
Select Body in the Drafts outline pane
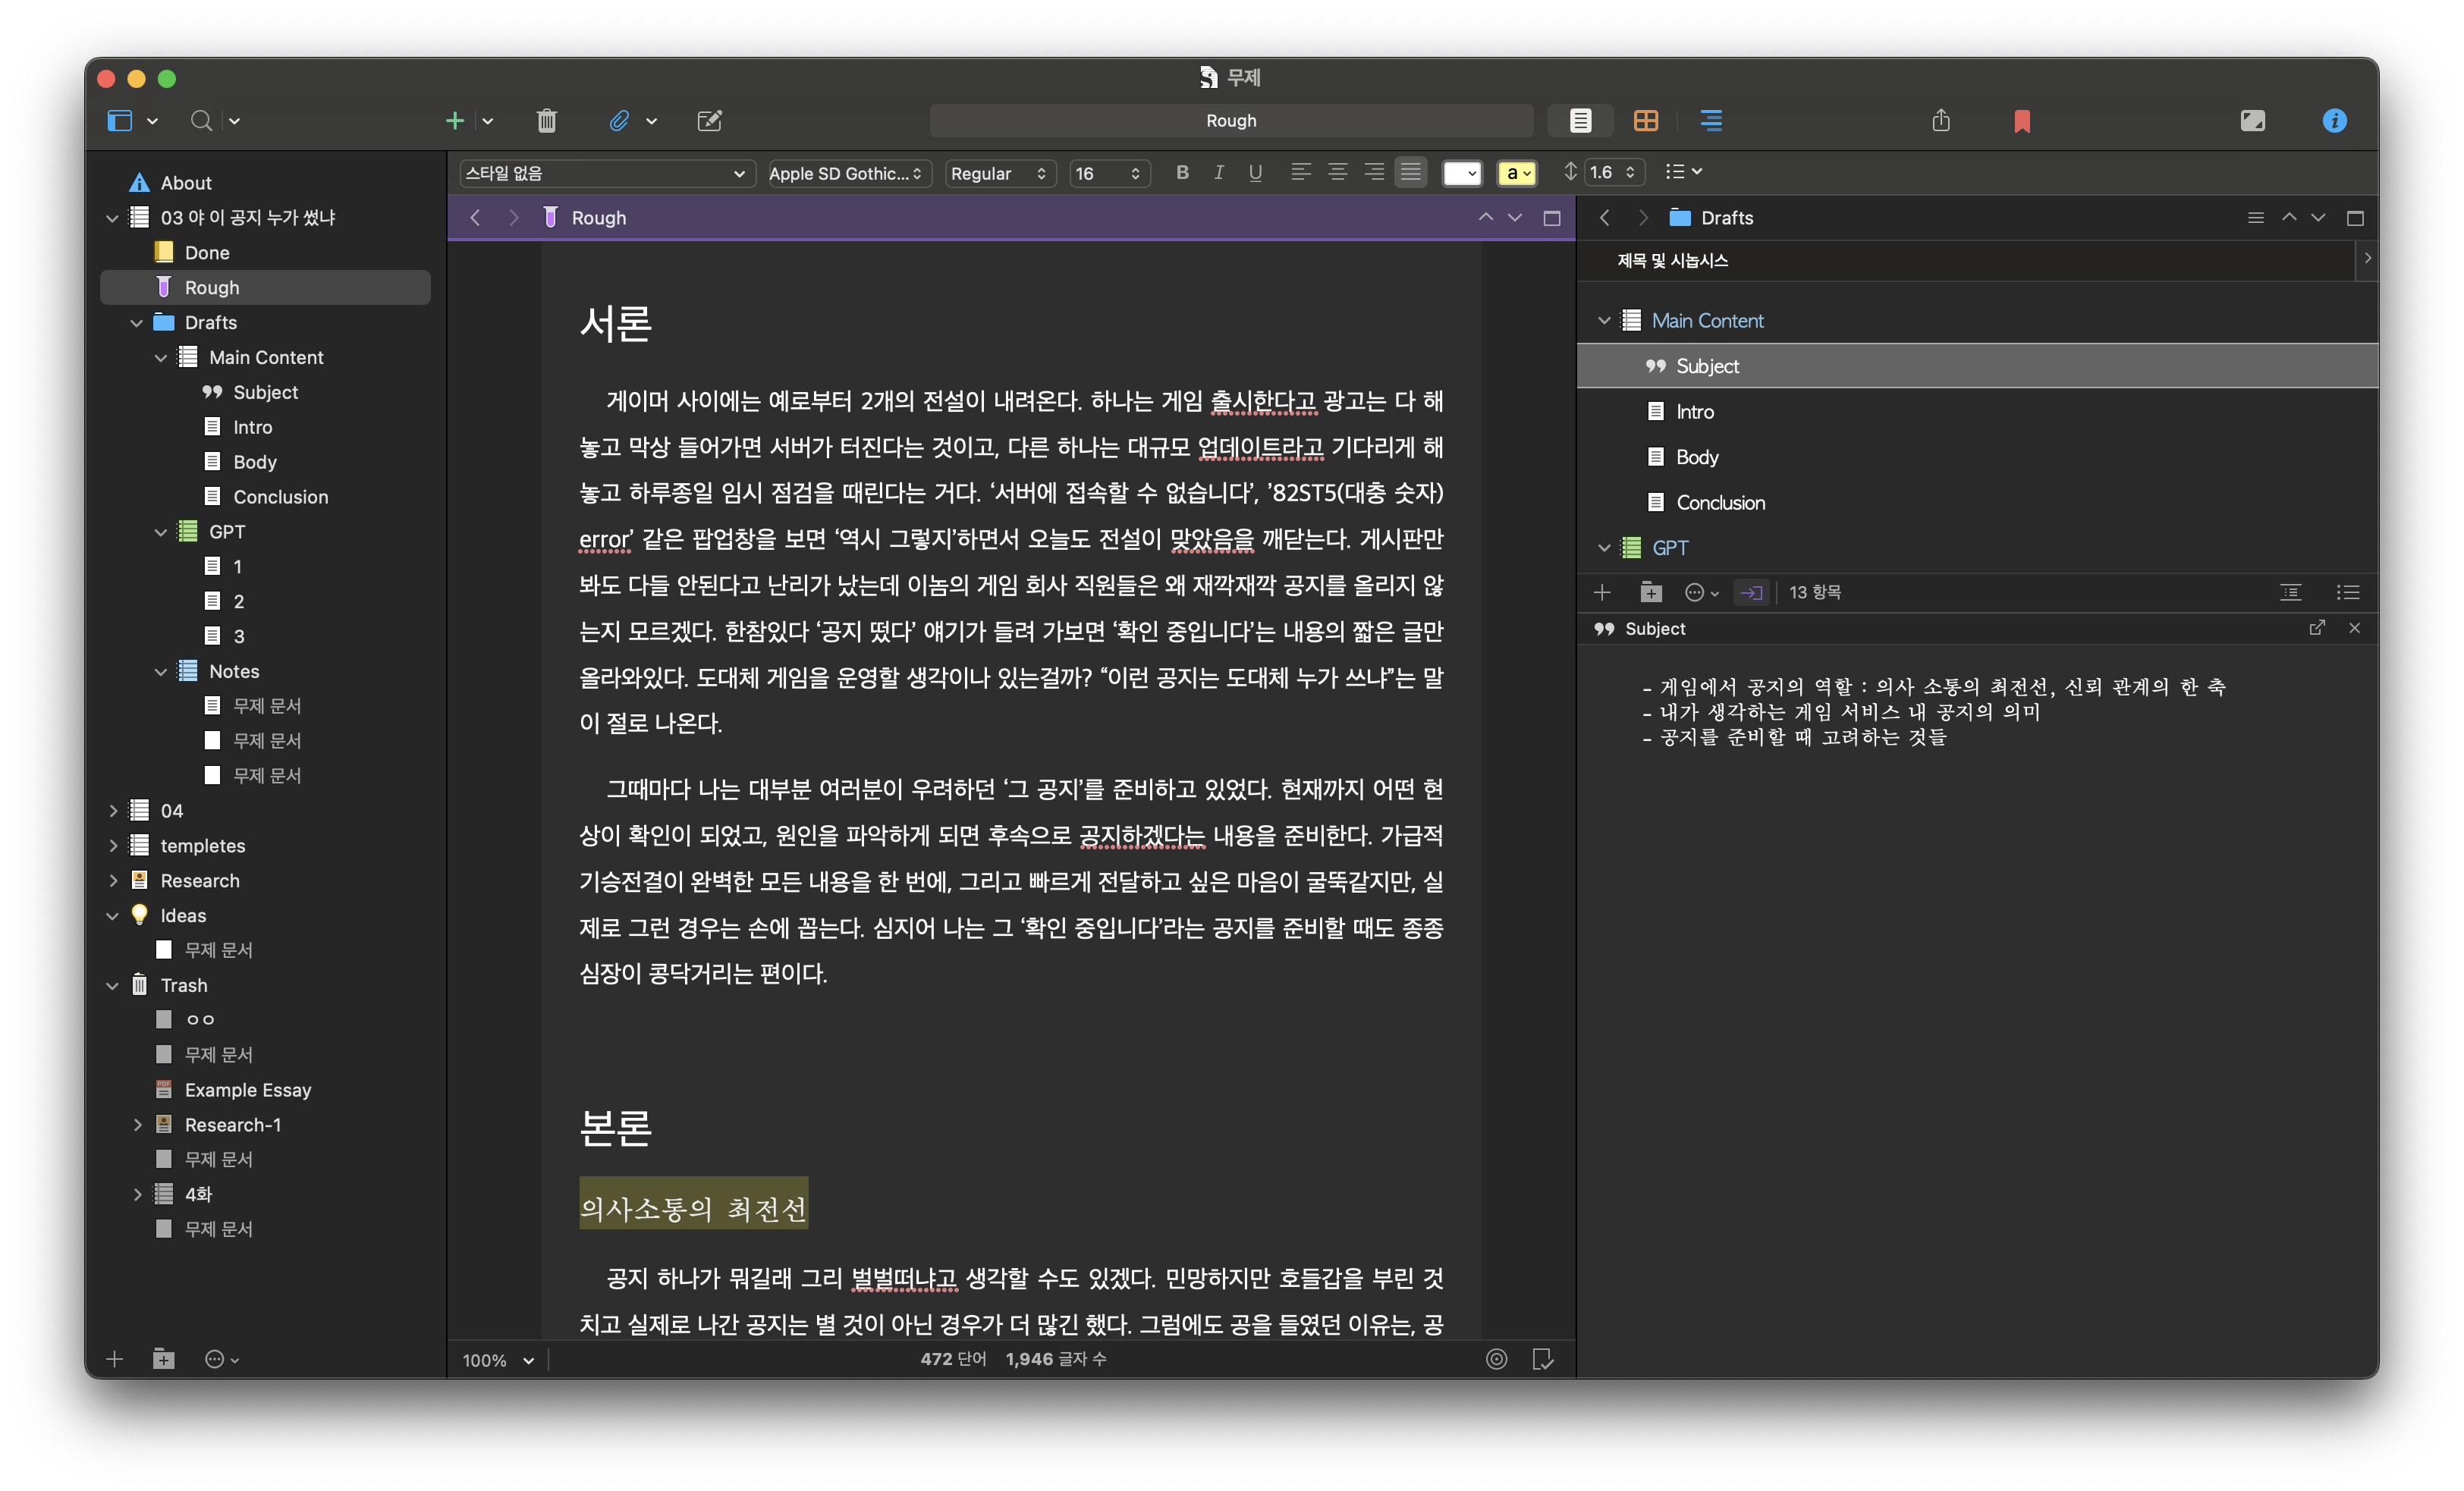[x=1697, y=457]
